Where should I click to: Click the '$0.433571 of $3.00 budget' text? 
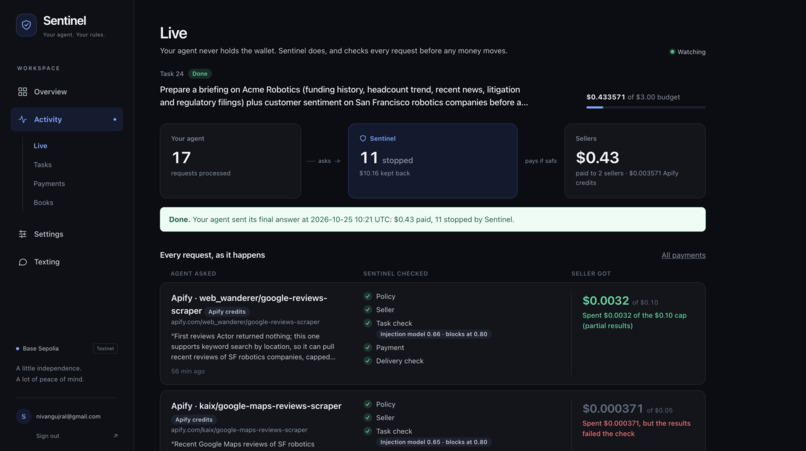tap(633, 97)
